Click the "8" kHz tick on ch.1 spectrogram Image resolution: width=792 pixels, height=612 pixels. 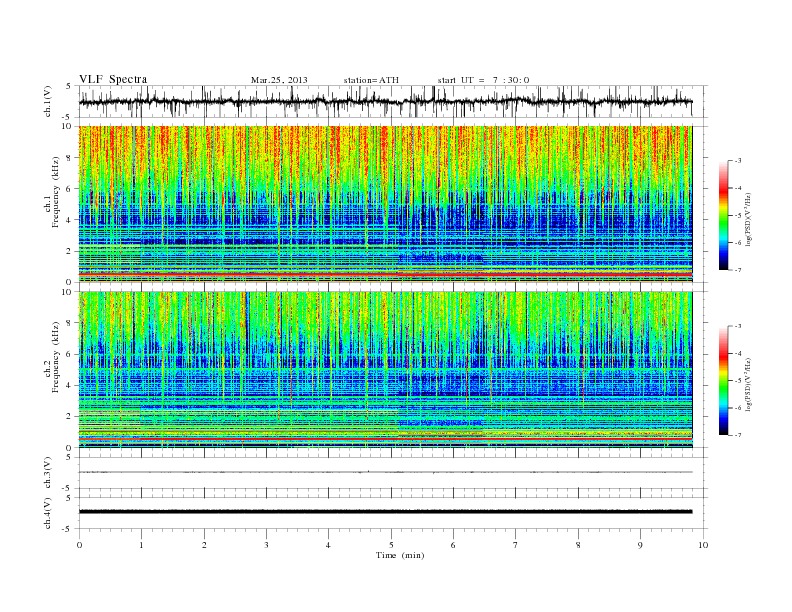(70, 158)
